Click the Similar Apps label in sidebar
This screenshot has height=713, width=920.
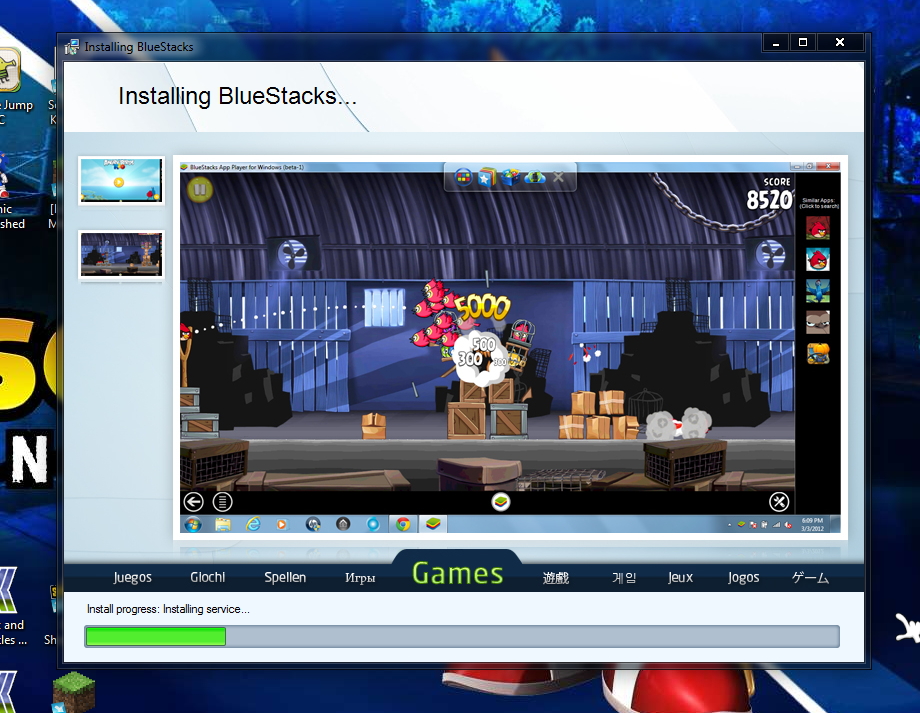(819, 203)
